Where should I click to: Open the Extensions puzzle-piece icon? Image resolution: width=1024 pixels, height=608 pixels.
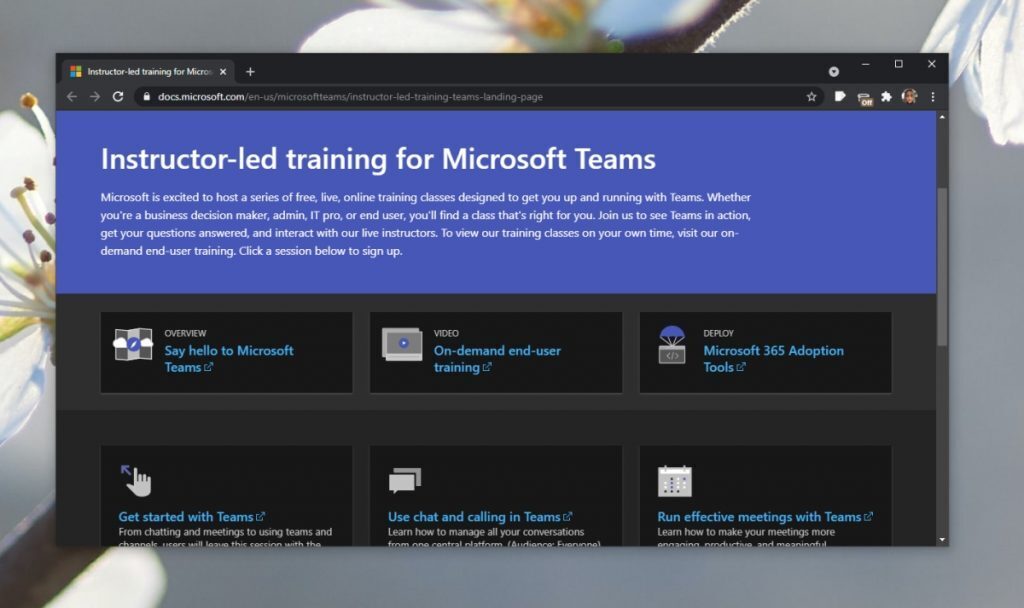click(x=884, y=97)
